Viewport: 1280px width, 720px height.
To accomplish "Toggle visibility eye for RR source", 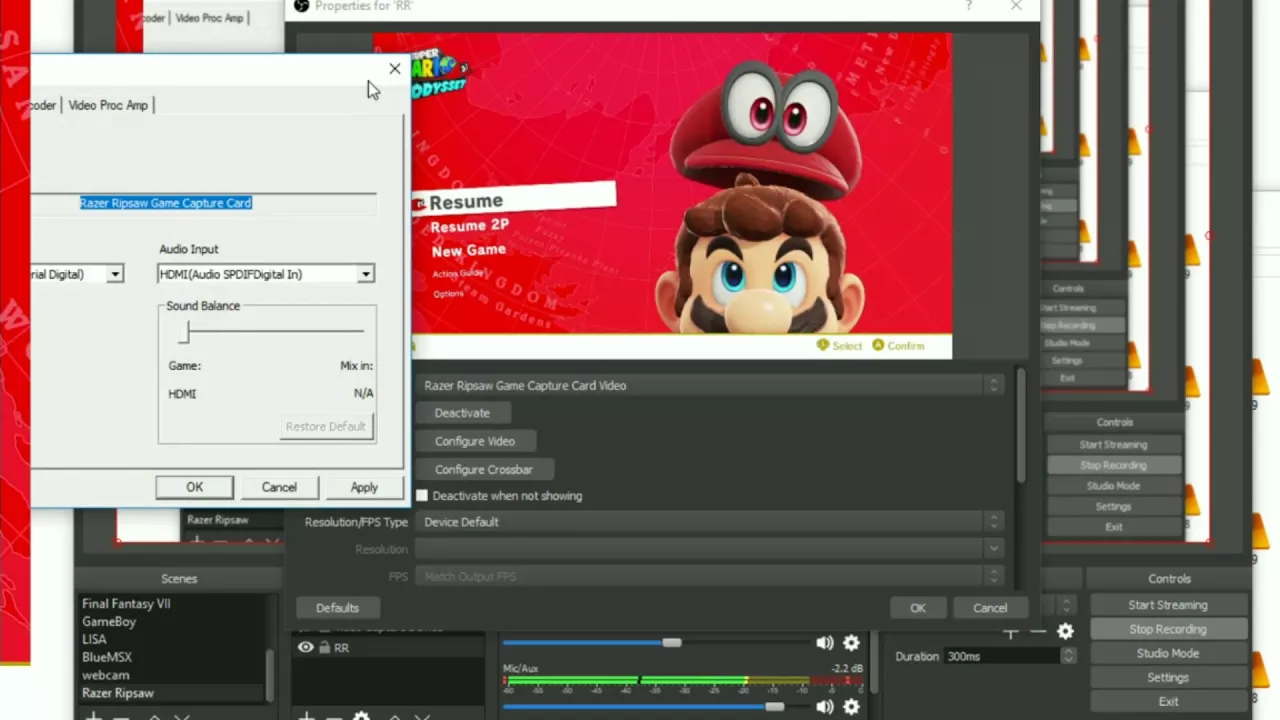I will coord(306,648).
